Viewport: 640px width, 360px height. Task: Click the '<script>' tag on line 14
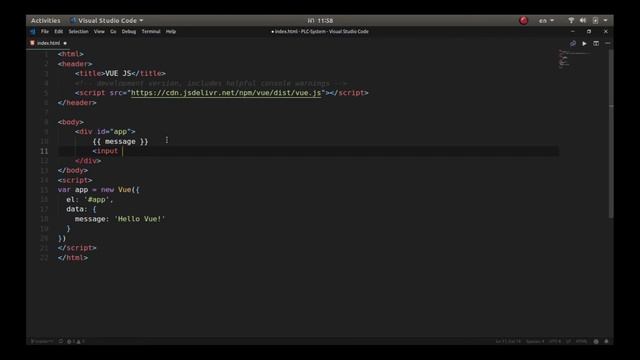75,180
